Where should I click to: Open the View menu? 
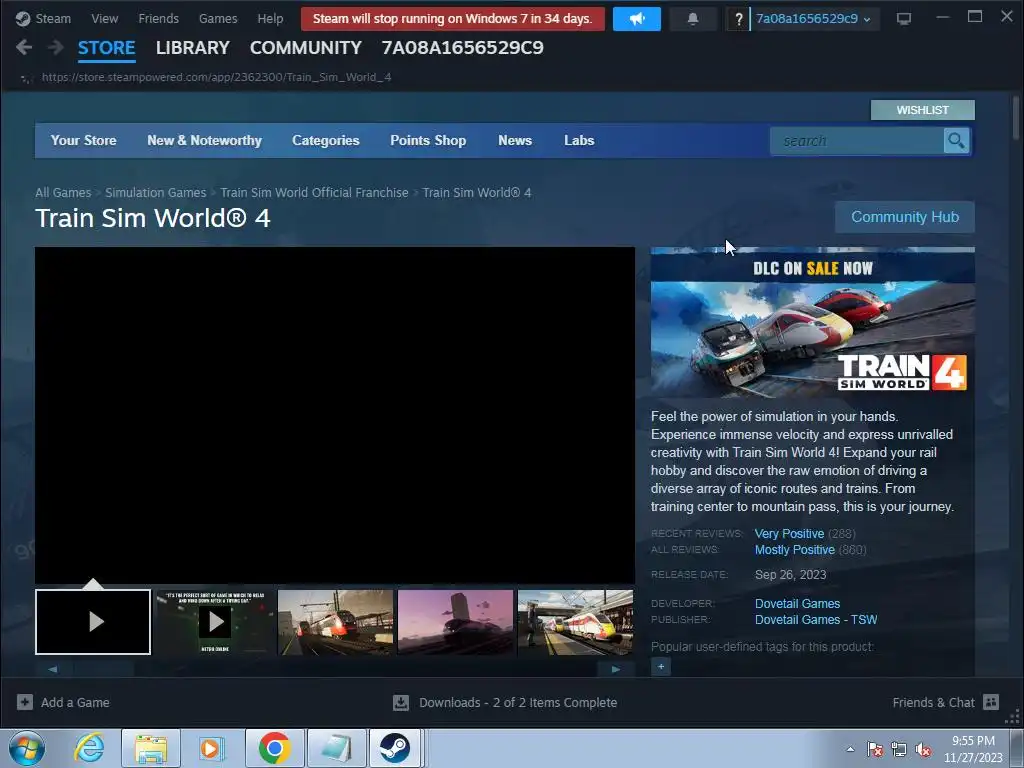tap(104, 18)
